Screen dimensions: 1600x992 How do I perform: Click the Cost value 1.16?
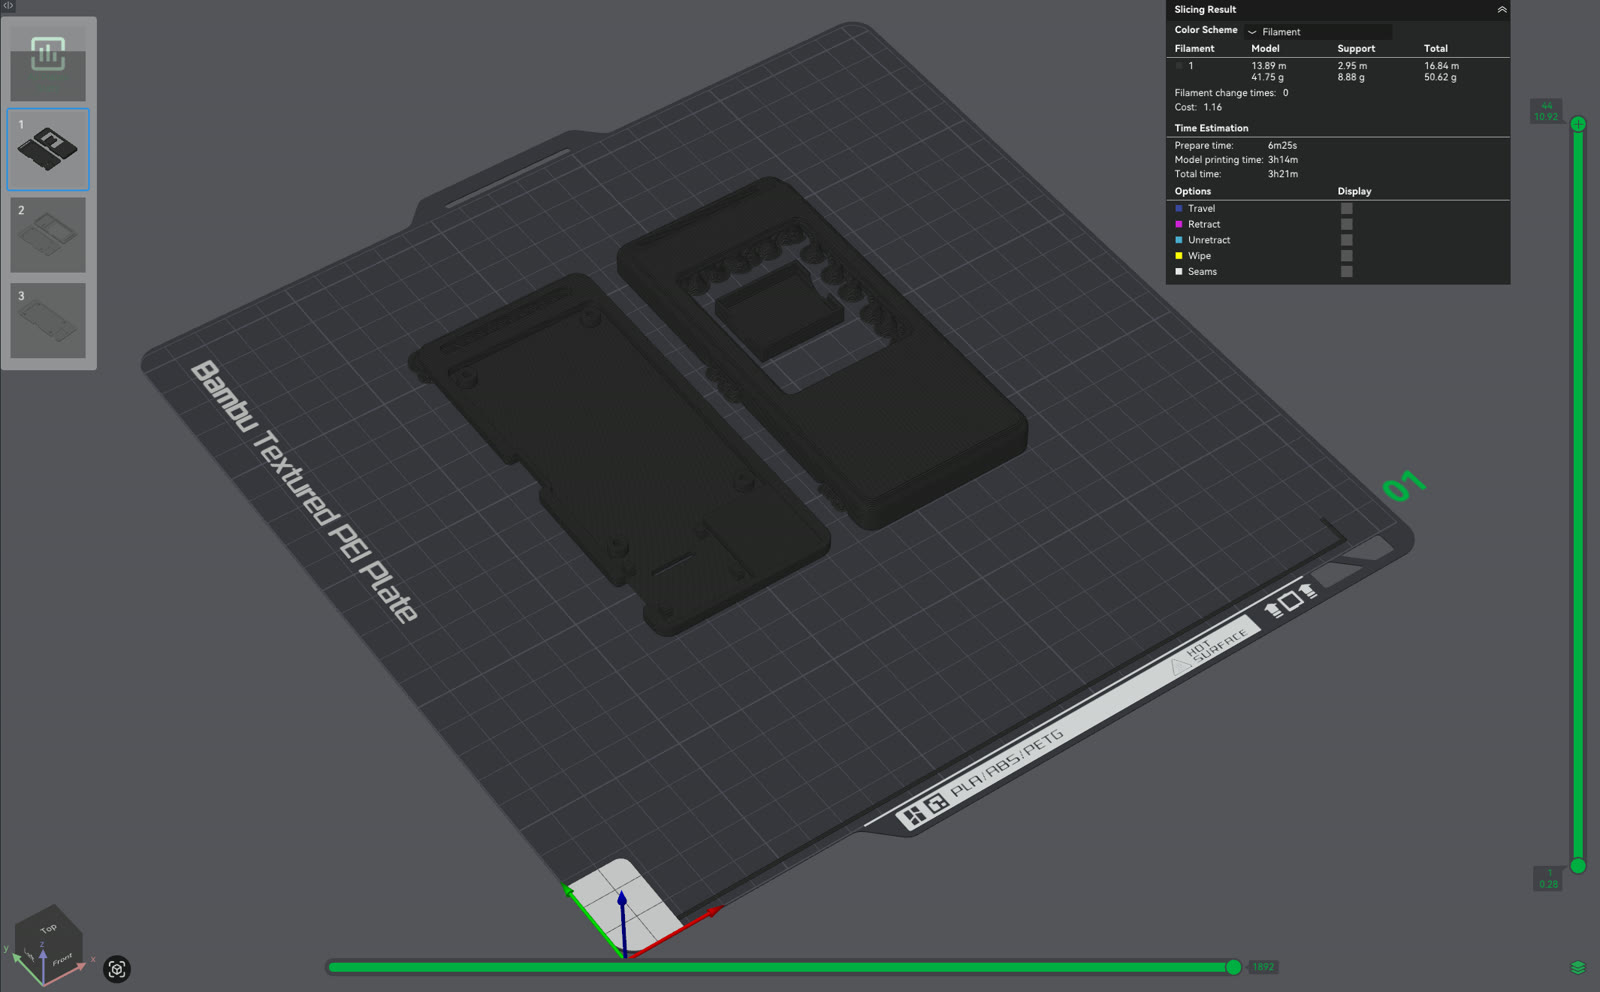pos(1212,107)
